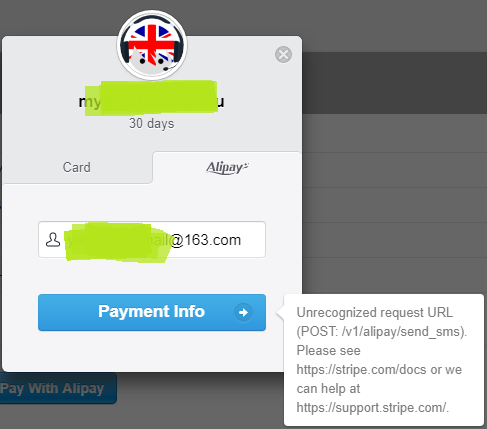Click the dark header band behind the dialog
487x429 pixels.
[x=395, y=83]
